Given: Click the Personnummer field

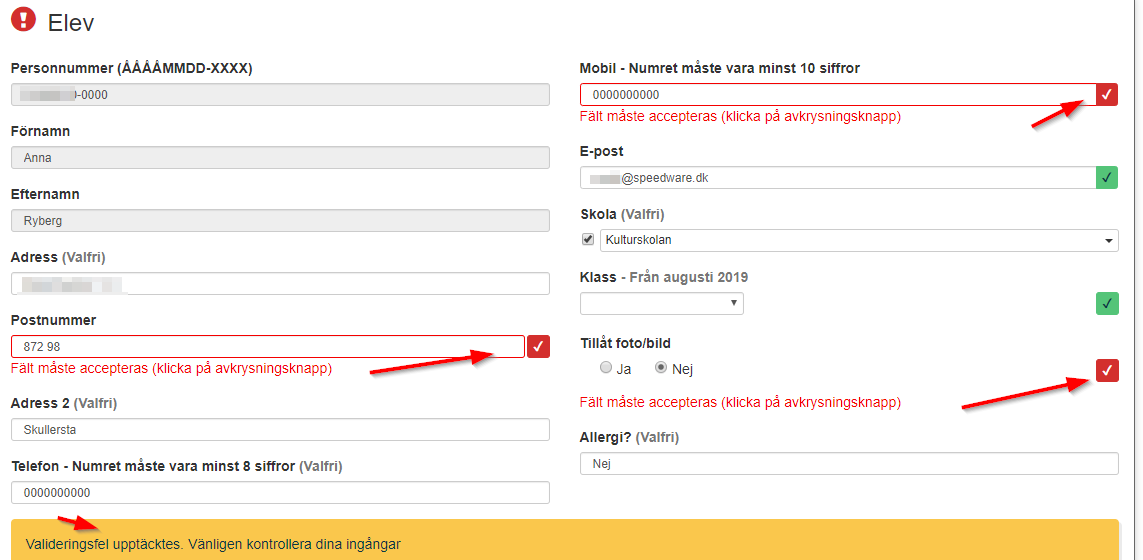Looking at the screenshot, I should coord(281,95).
